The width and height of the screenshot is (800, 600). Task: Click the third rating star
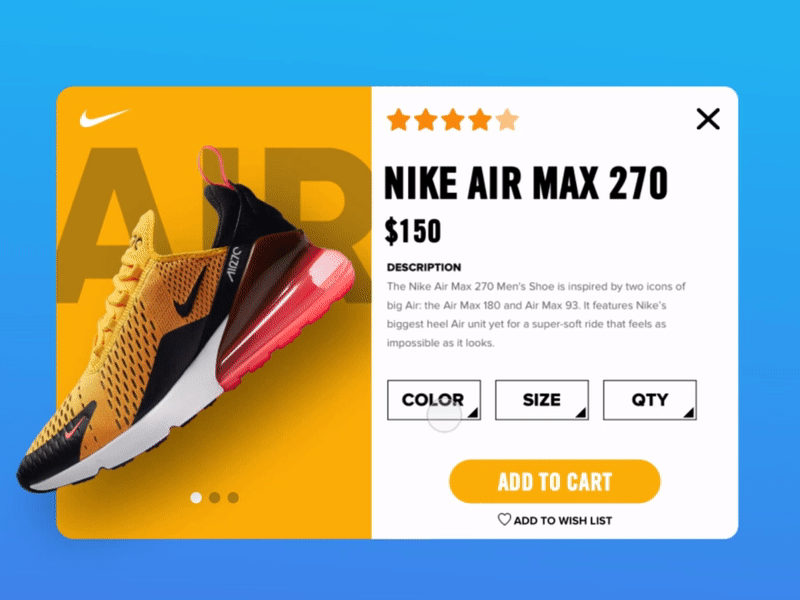click(x=453, y=120)
